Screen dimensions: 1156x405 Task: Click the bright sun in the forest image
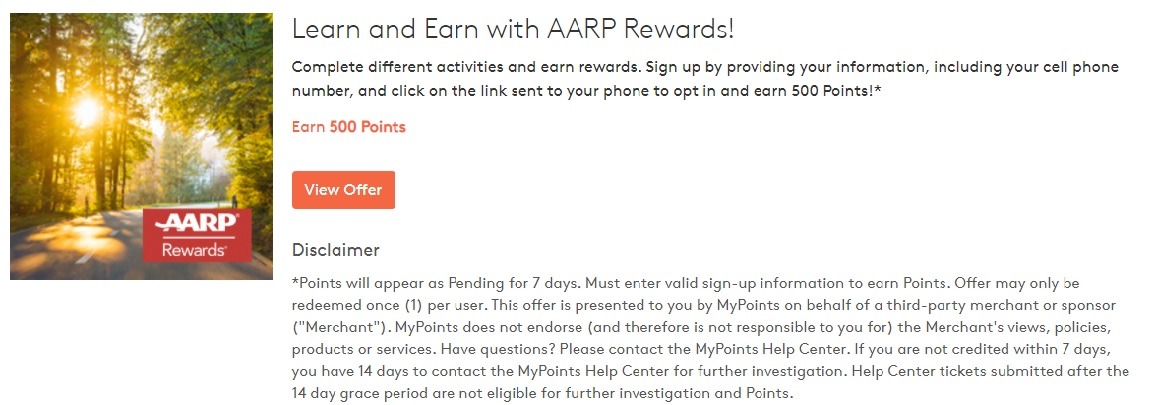(x=86, y=112)
